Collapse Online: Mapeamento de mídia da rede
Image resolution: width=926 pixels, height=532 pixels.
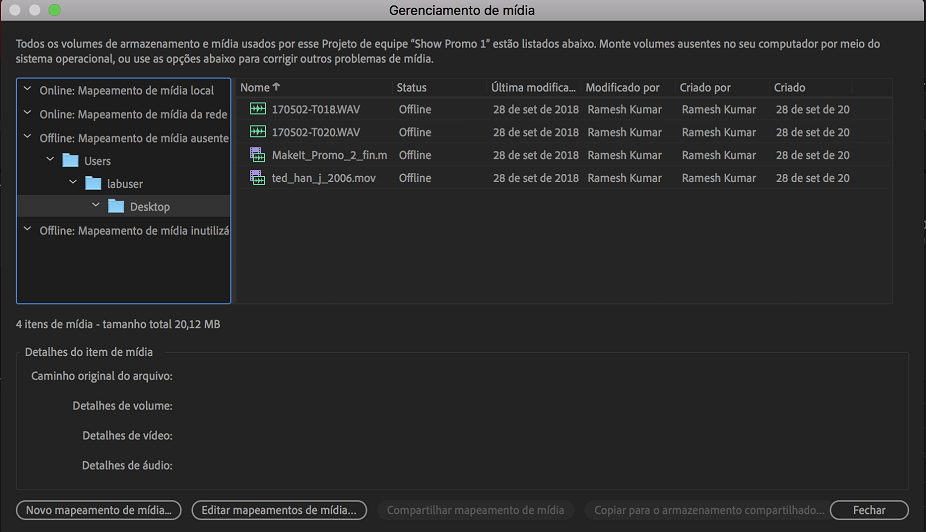tap(27, 113)
